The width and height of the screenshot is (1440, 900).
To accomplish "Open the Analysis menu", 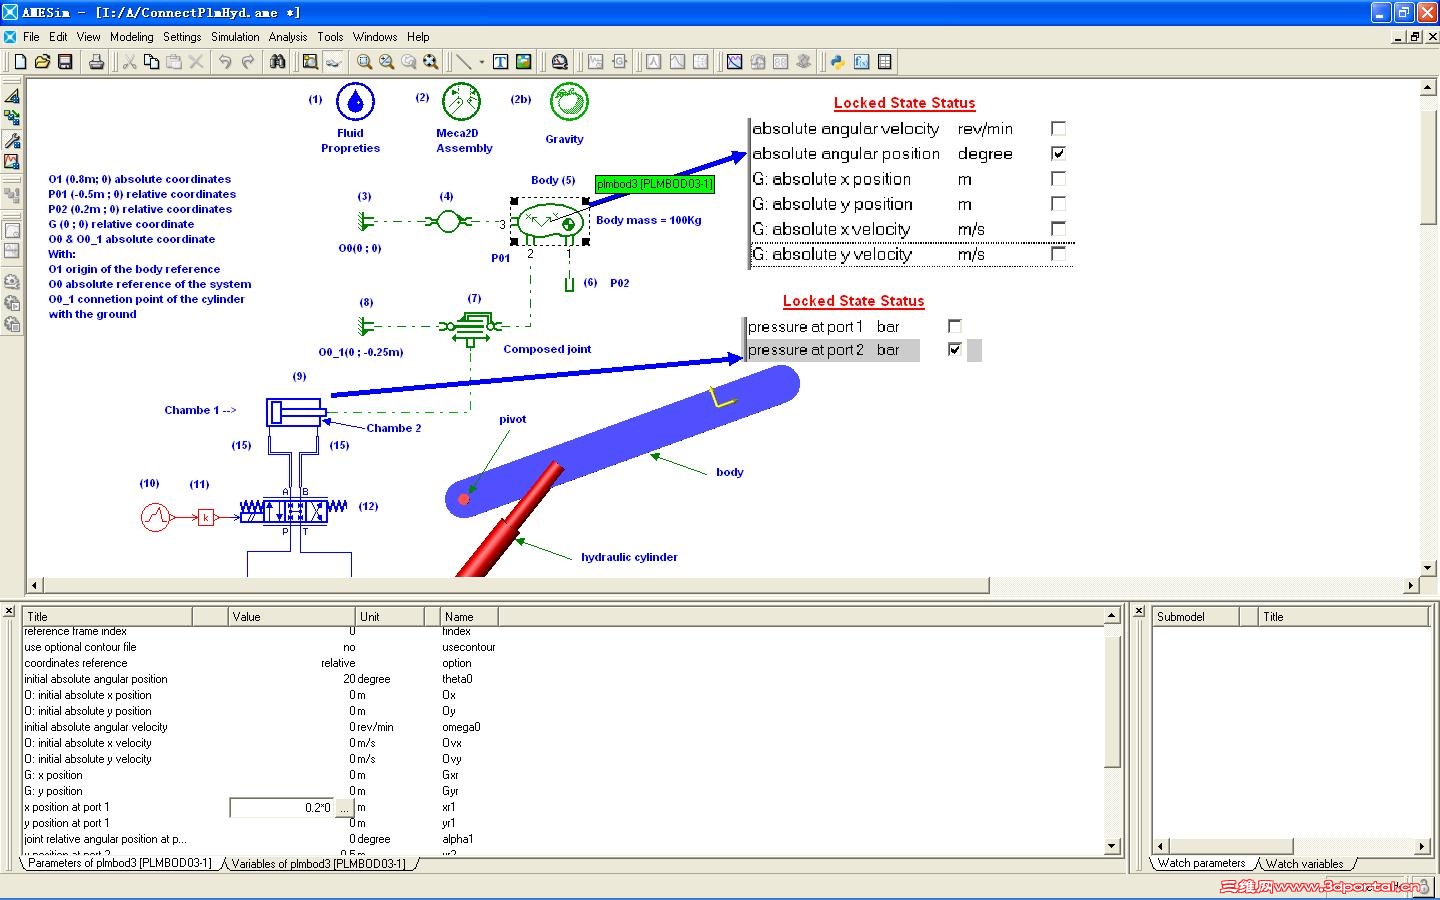I will tap(288, 37).
